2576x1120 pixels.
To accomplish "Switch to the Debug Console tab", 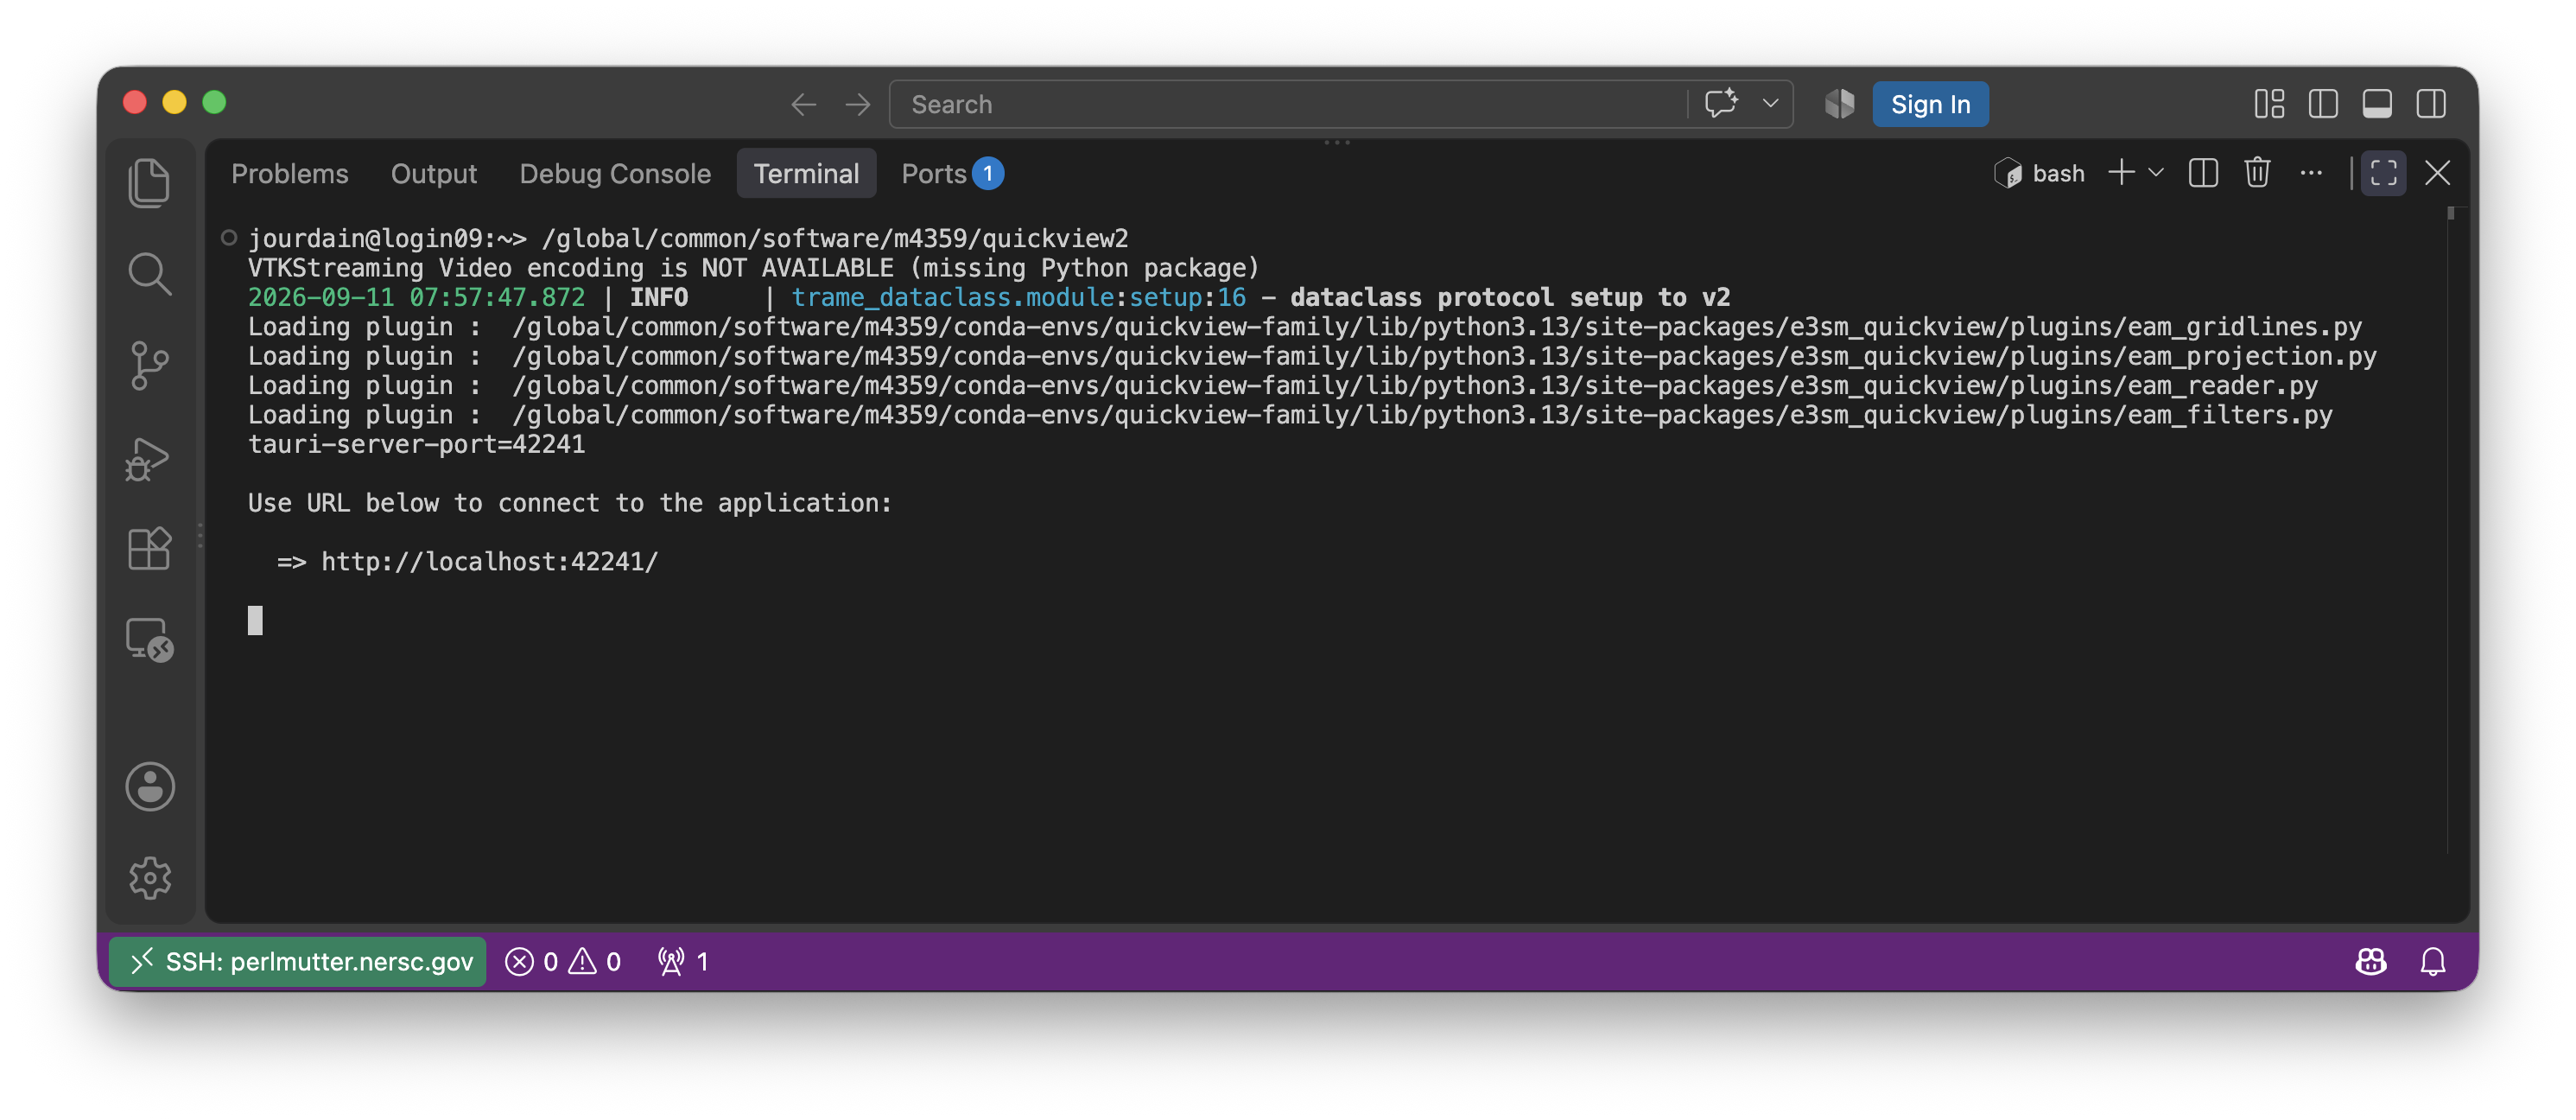I will tap(615, 174).
